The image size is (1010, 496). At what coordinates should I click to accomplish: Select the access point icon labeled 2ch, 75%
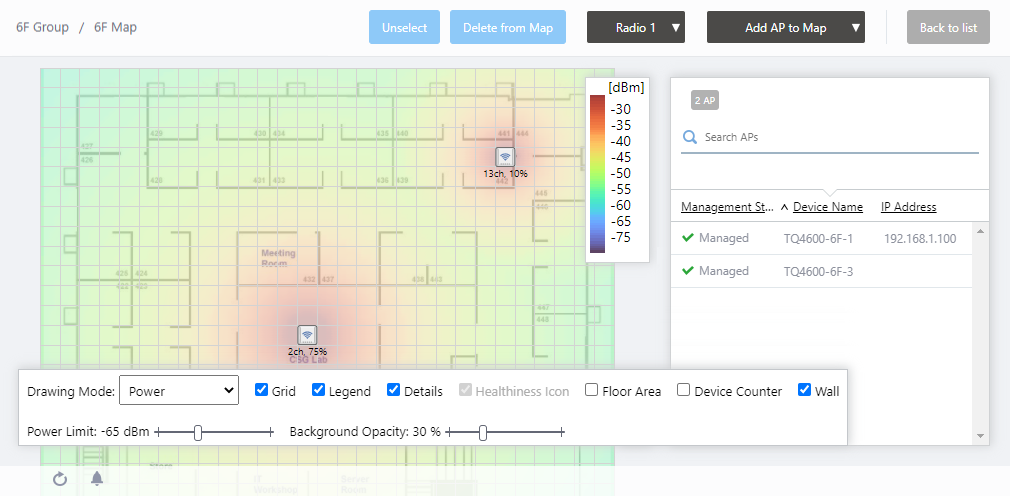307,335
